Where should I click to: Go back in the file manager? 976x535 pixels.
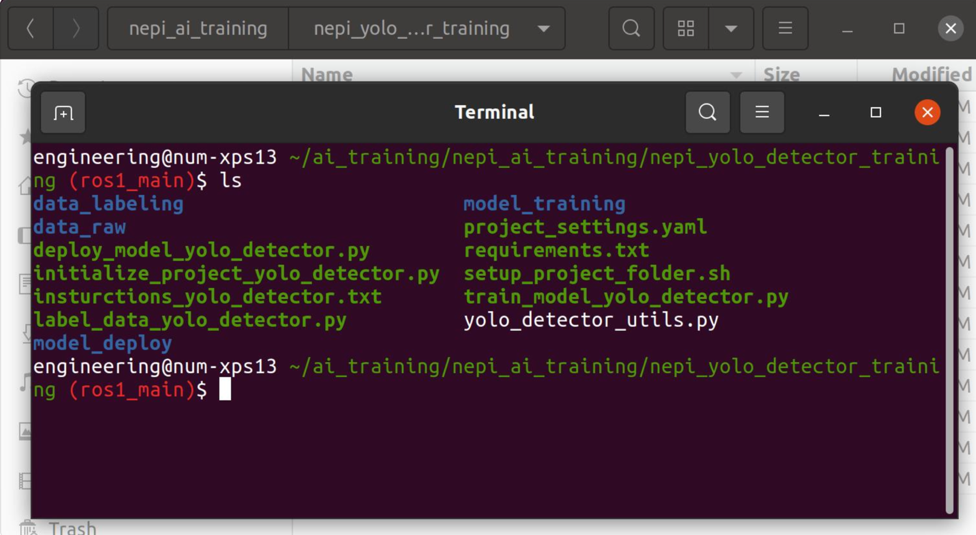31,29
